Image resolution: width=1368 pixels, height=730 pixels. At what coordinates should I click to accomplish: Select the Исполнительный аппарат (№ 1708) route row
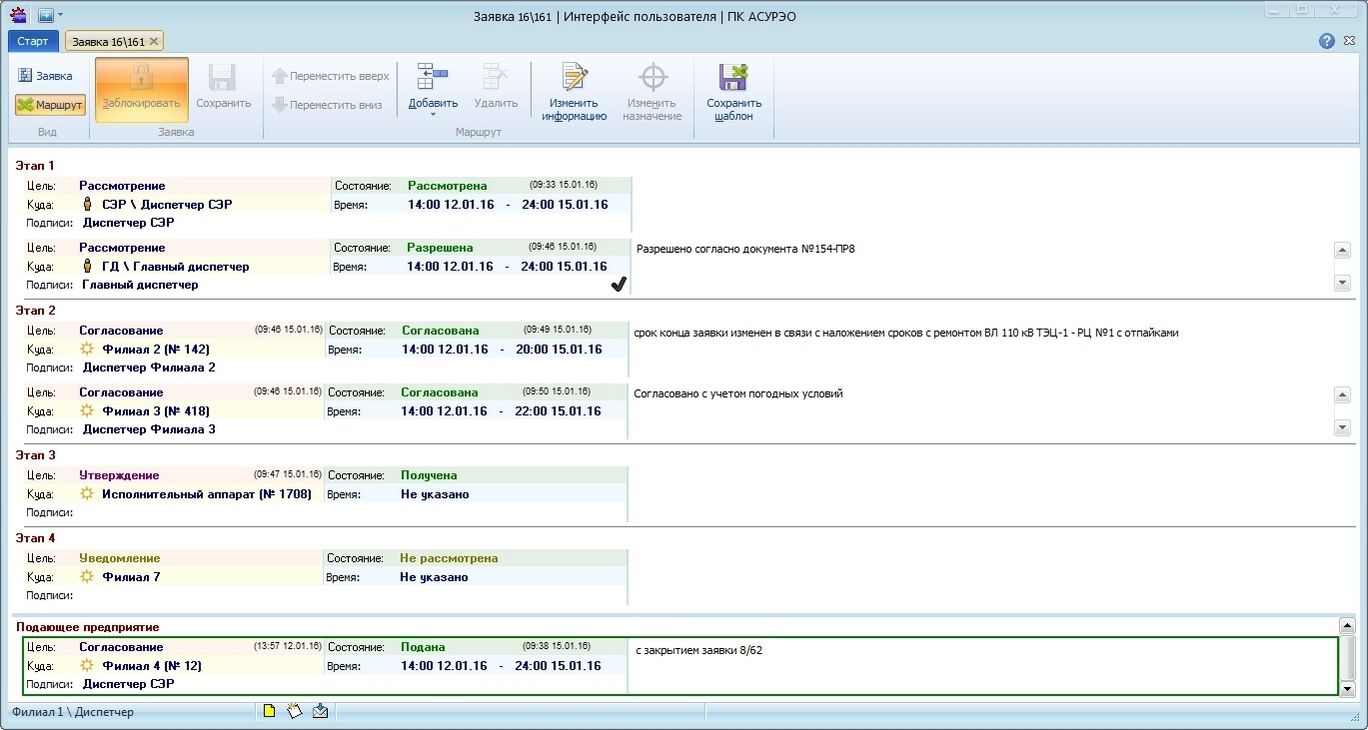(x=206, y=494)
